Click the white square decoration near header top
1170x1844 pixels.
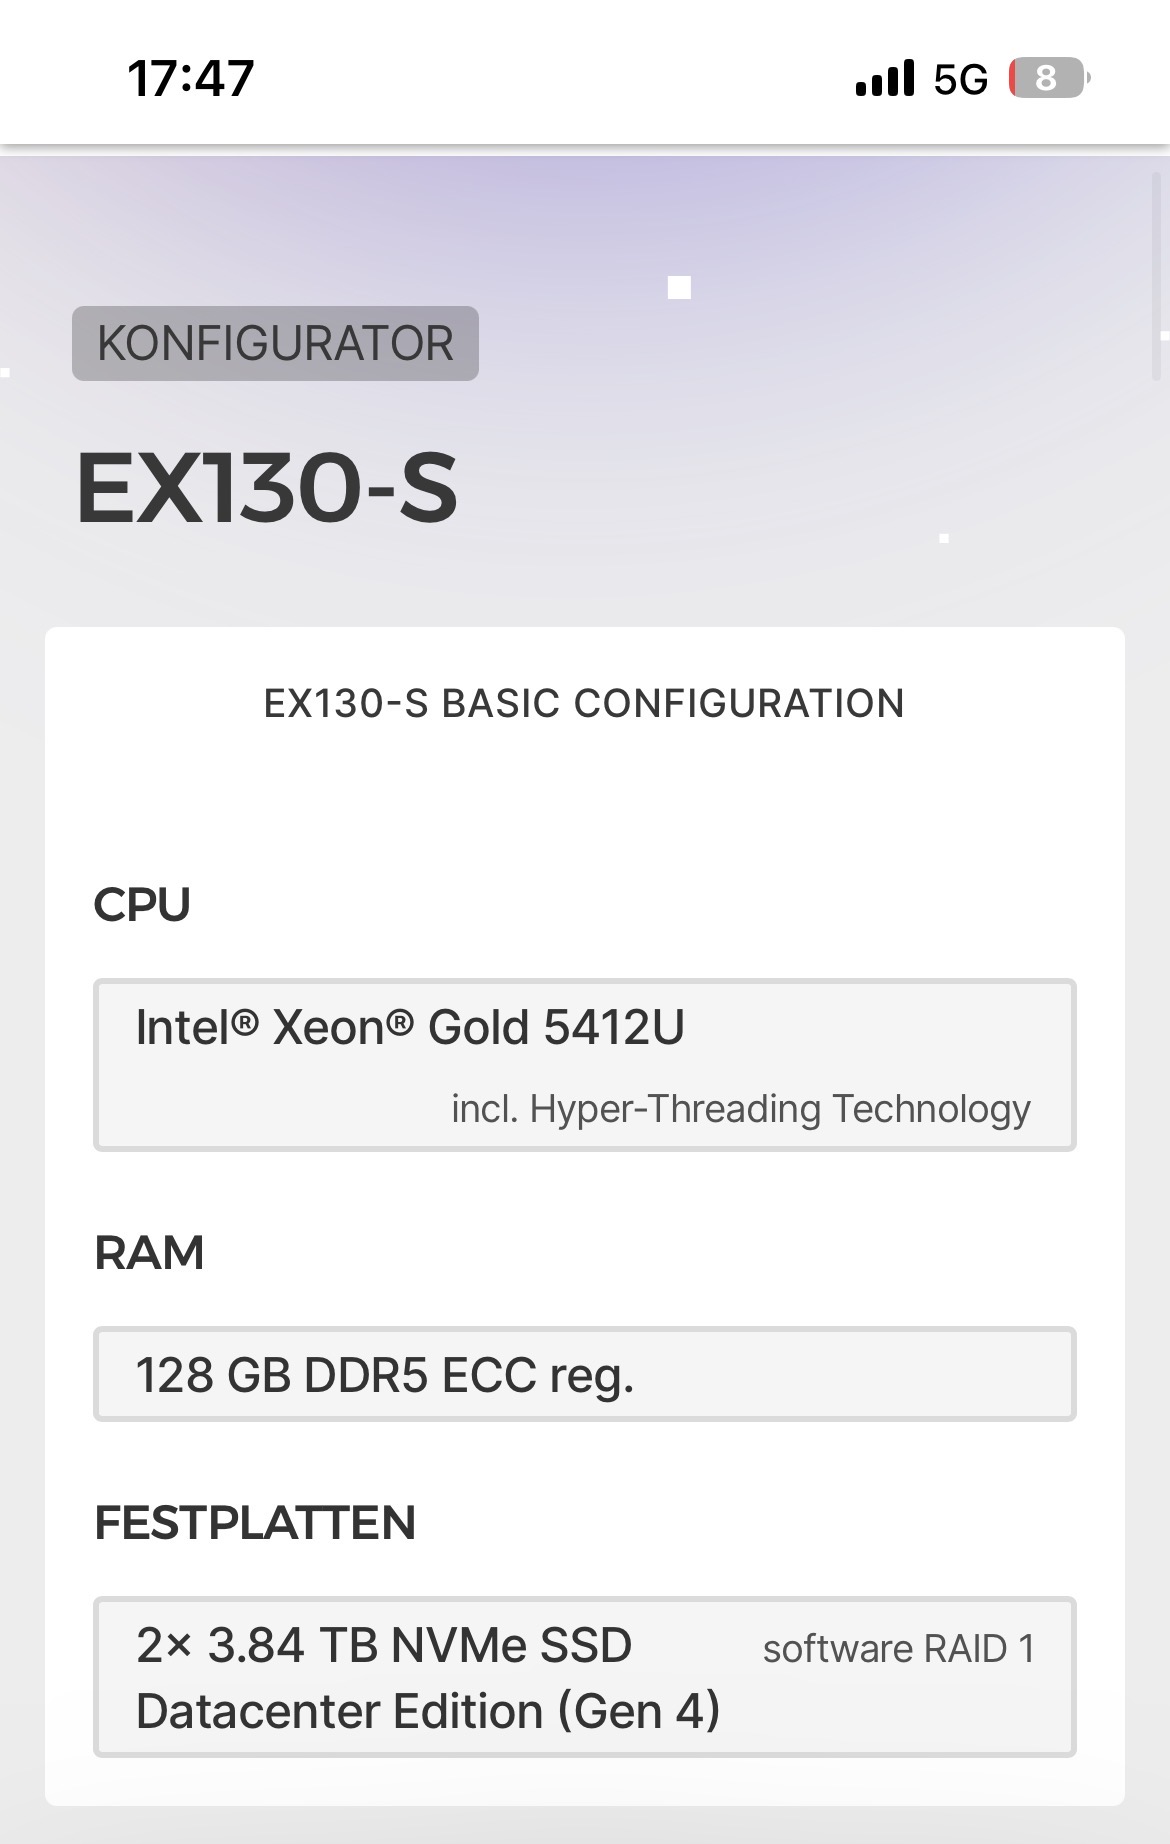pos(679,288)
